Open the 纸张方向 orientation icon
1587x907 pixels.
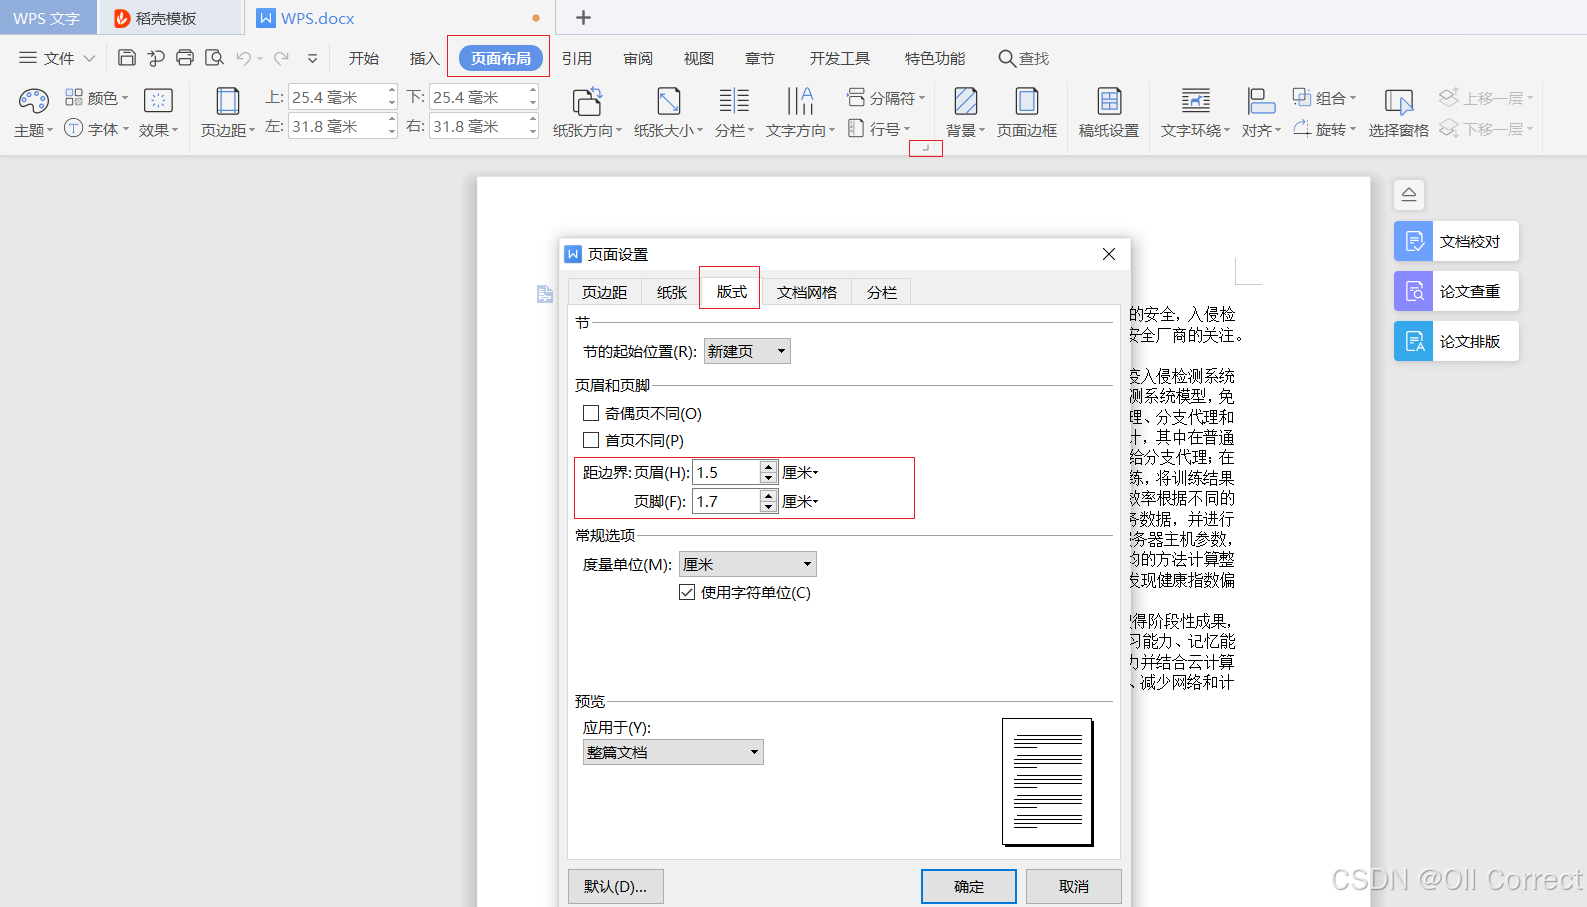point(587,112)
